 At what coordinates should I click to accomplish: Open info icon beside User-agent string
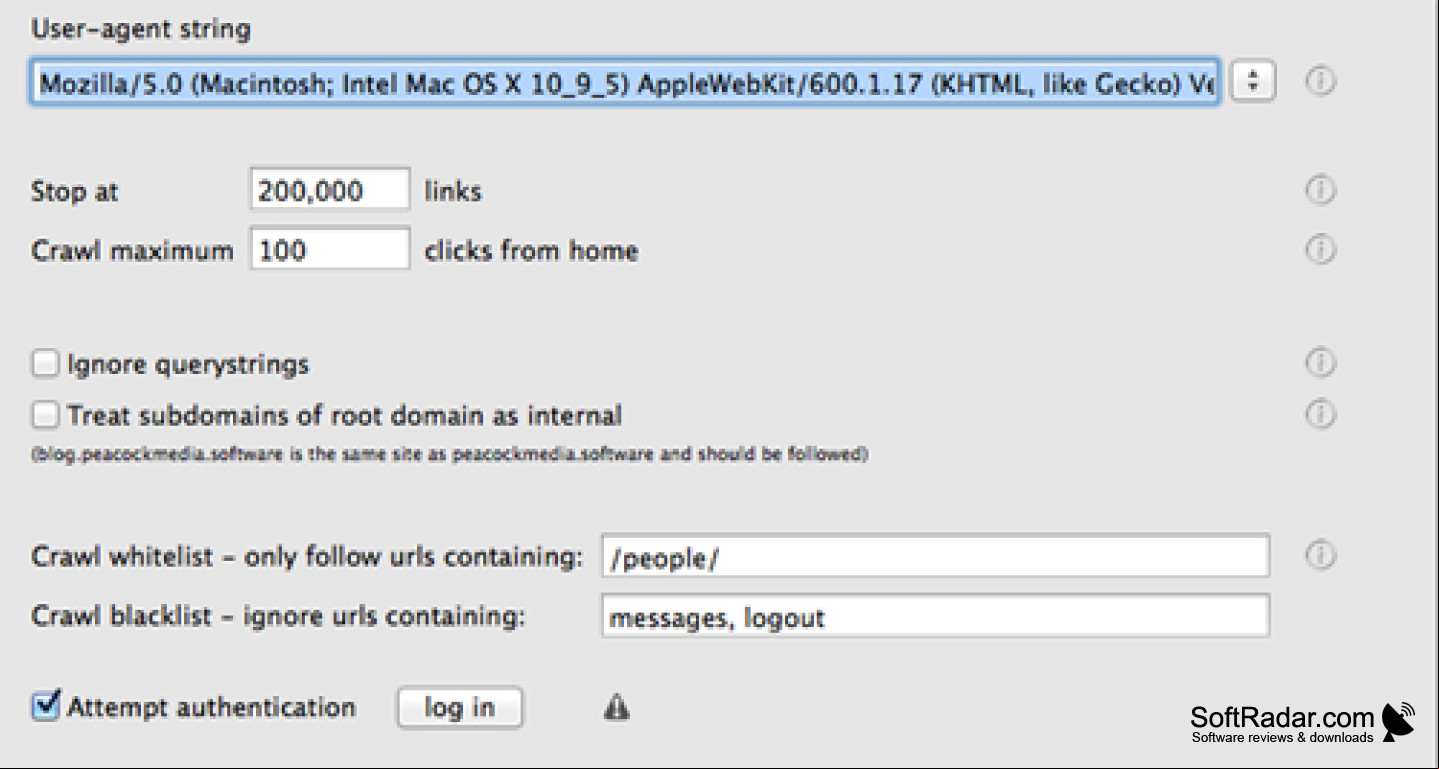pos(1320,81)
